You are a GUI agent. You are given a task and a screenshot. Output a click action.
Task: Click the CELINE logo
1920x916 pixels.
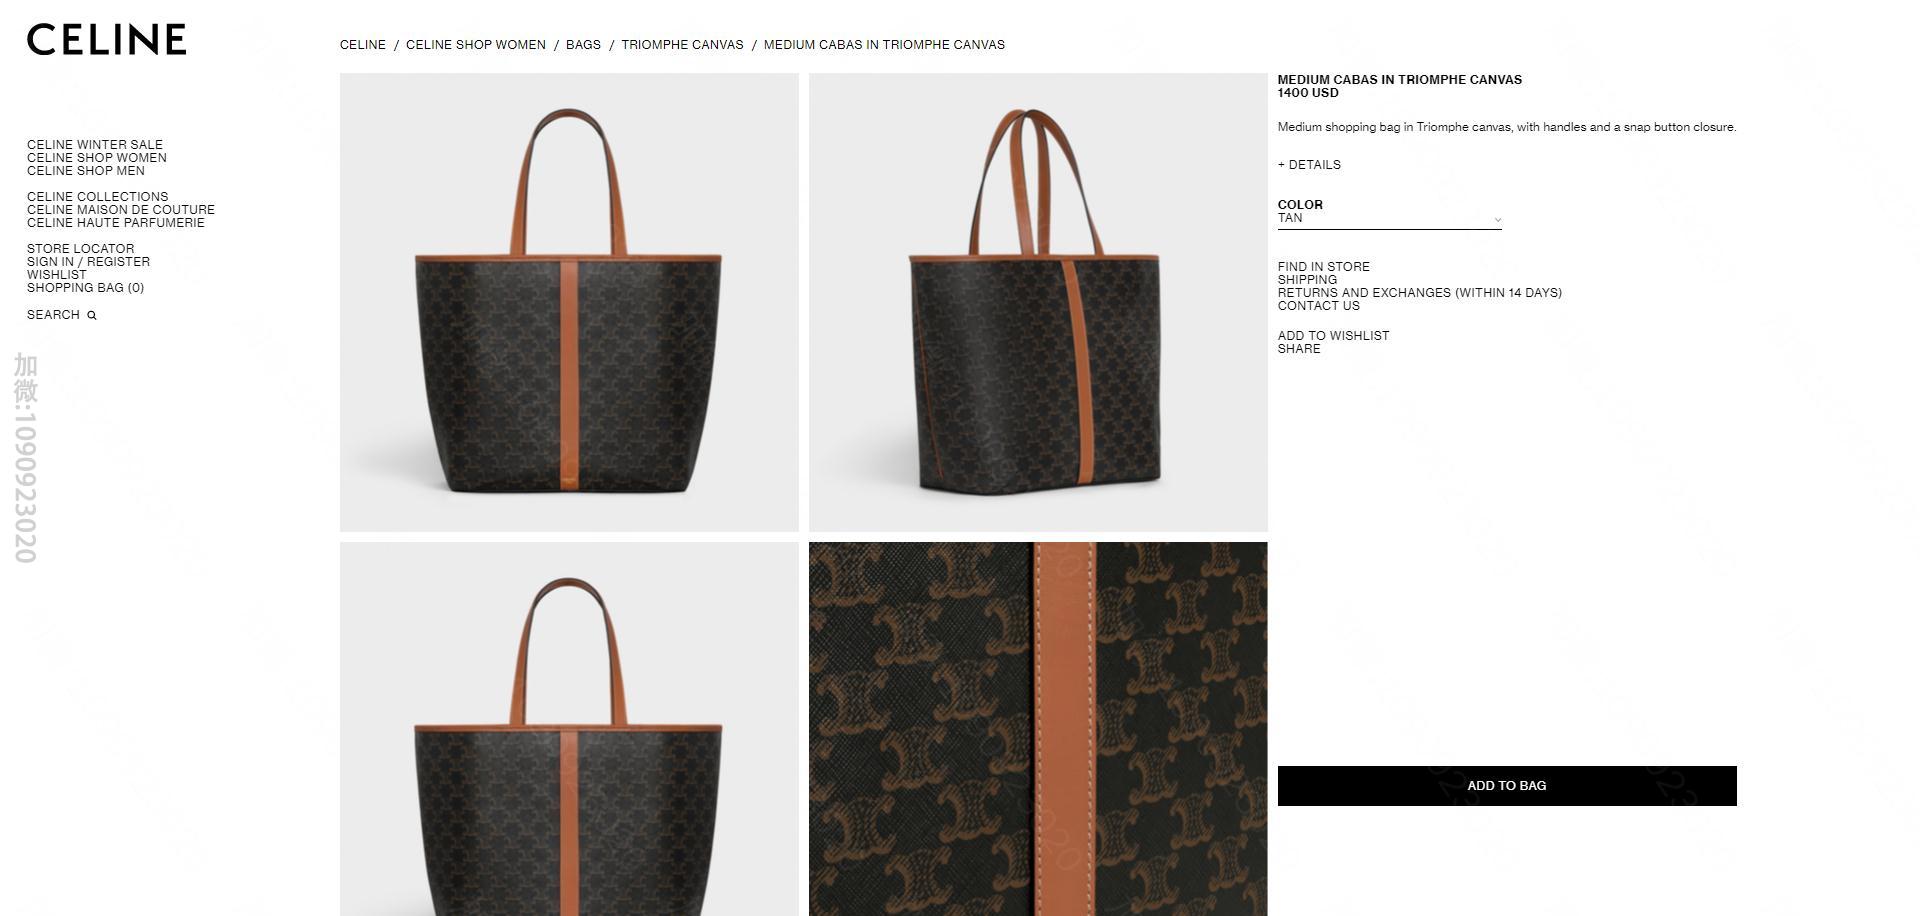click(106, 40)
